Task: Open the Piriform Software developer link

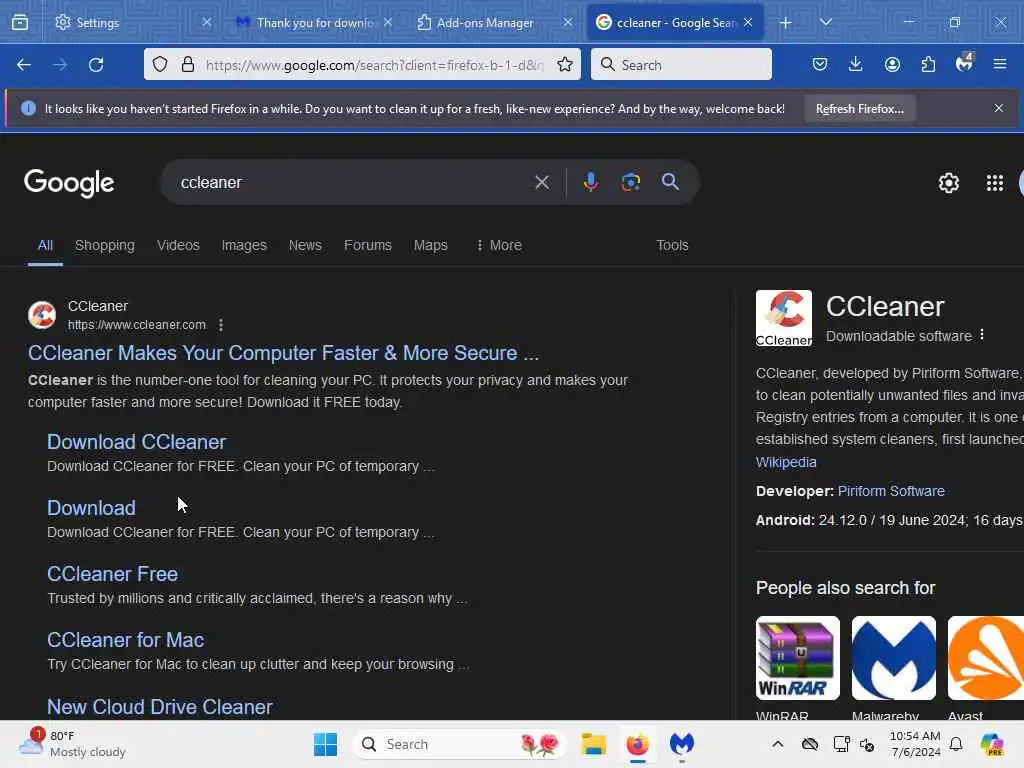Action: pyautogui.click(x=891, y=491)
